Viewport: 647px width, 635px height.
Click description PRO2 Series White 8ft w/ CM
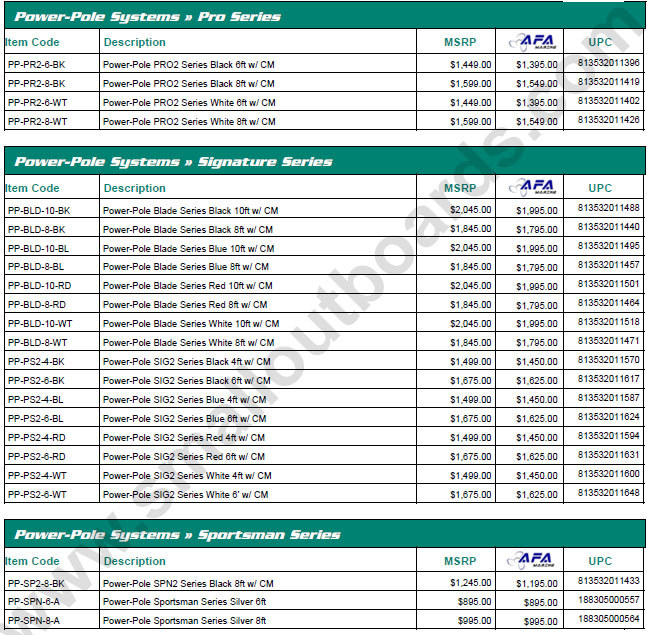tap(189, 122)
